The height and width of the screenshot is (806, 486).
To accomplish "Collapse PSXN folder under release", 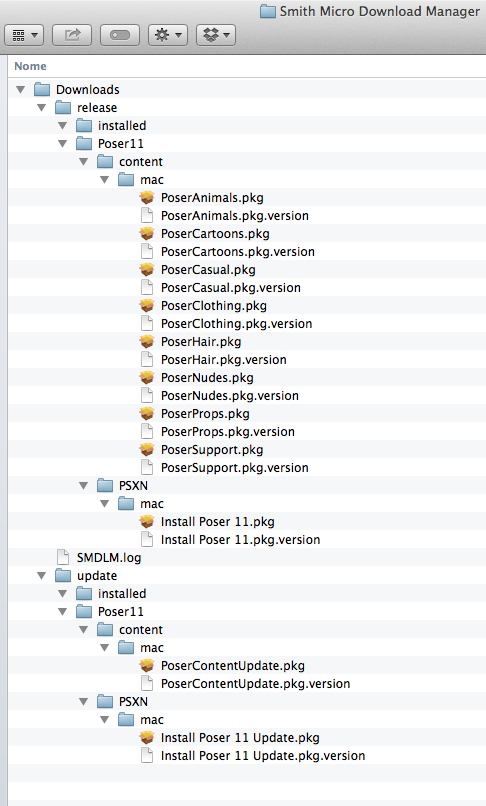I will [x=84, y=485].
